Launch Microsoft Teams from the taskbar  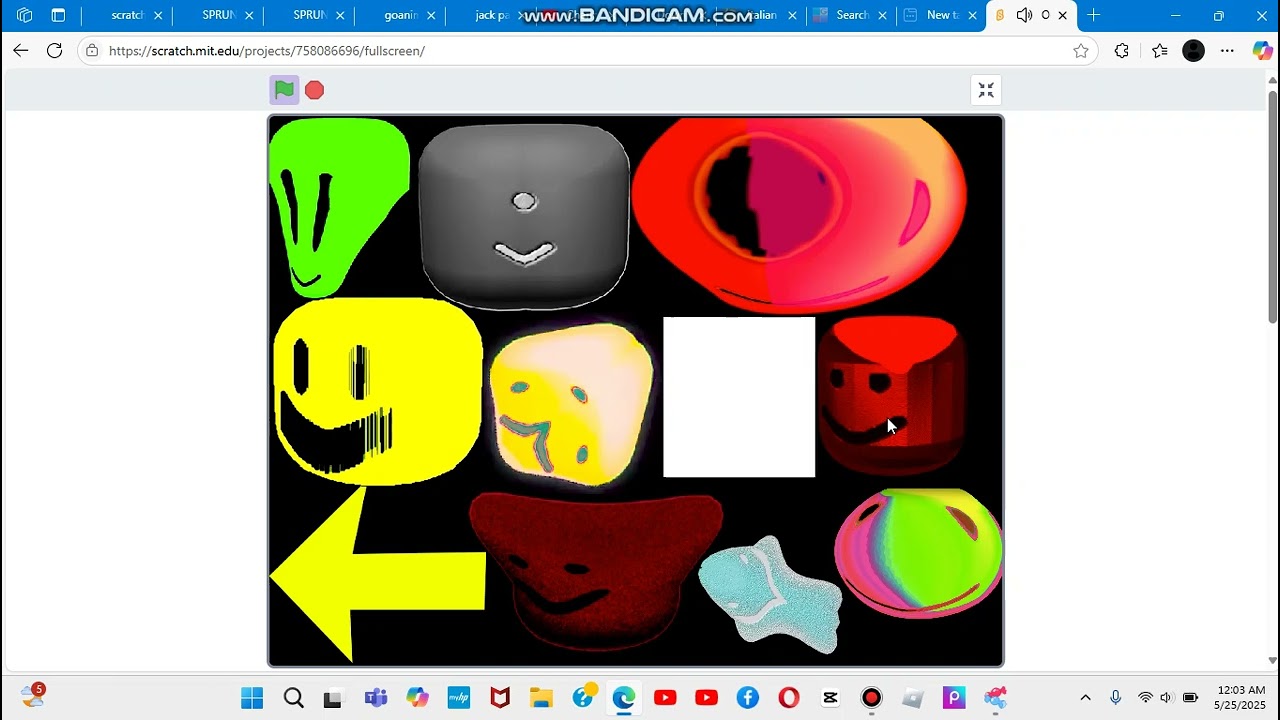tap(376, 698)
